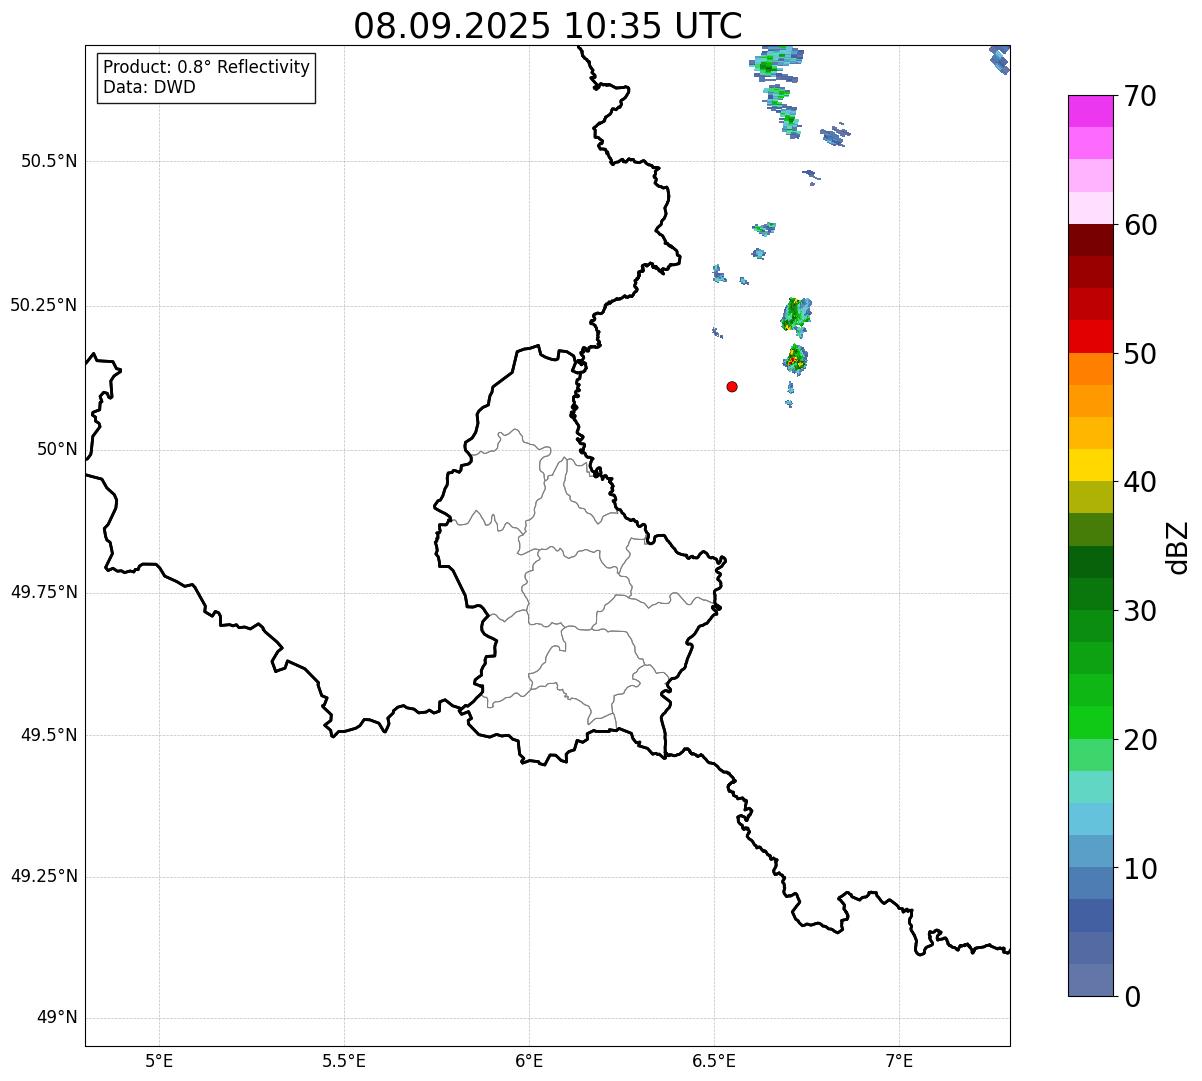Viewport: 1202px width, 1081px height.
Task: Click the colorbar 0 tick label
Action: click(1131, 997)
